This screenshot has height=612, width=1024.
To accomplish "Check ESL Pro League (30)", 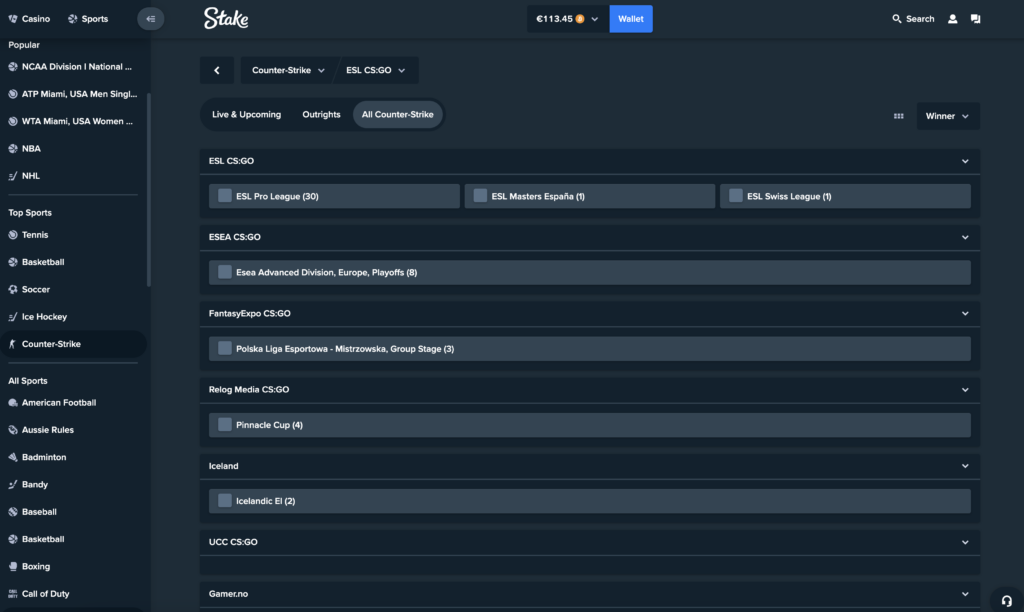I will tap(225, 196).
